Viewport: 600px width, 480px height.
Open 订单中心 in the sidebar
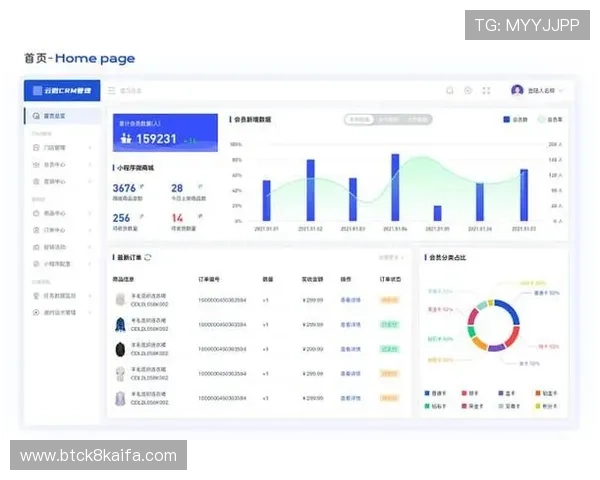tap(55, 229)
